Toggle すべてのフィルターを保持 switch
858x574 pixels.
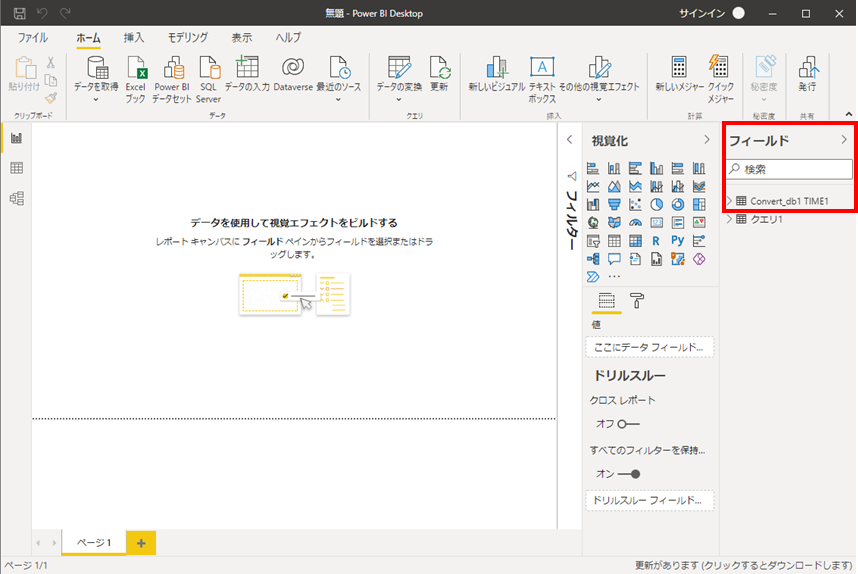point(627,474)
